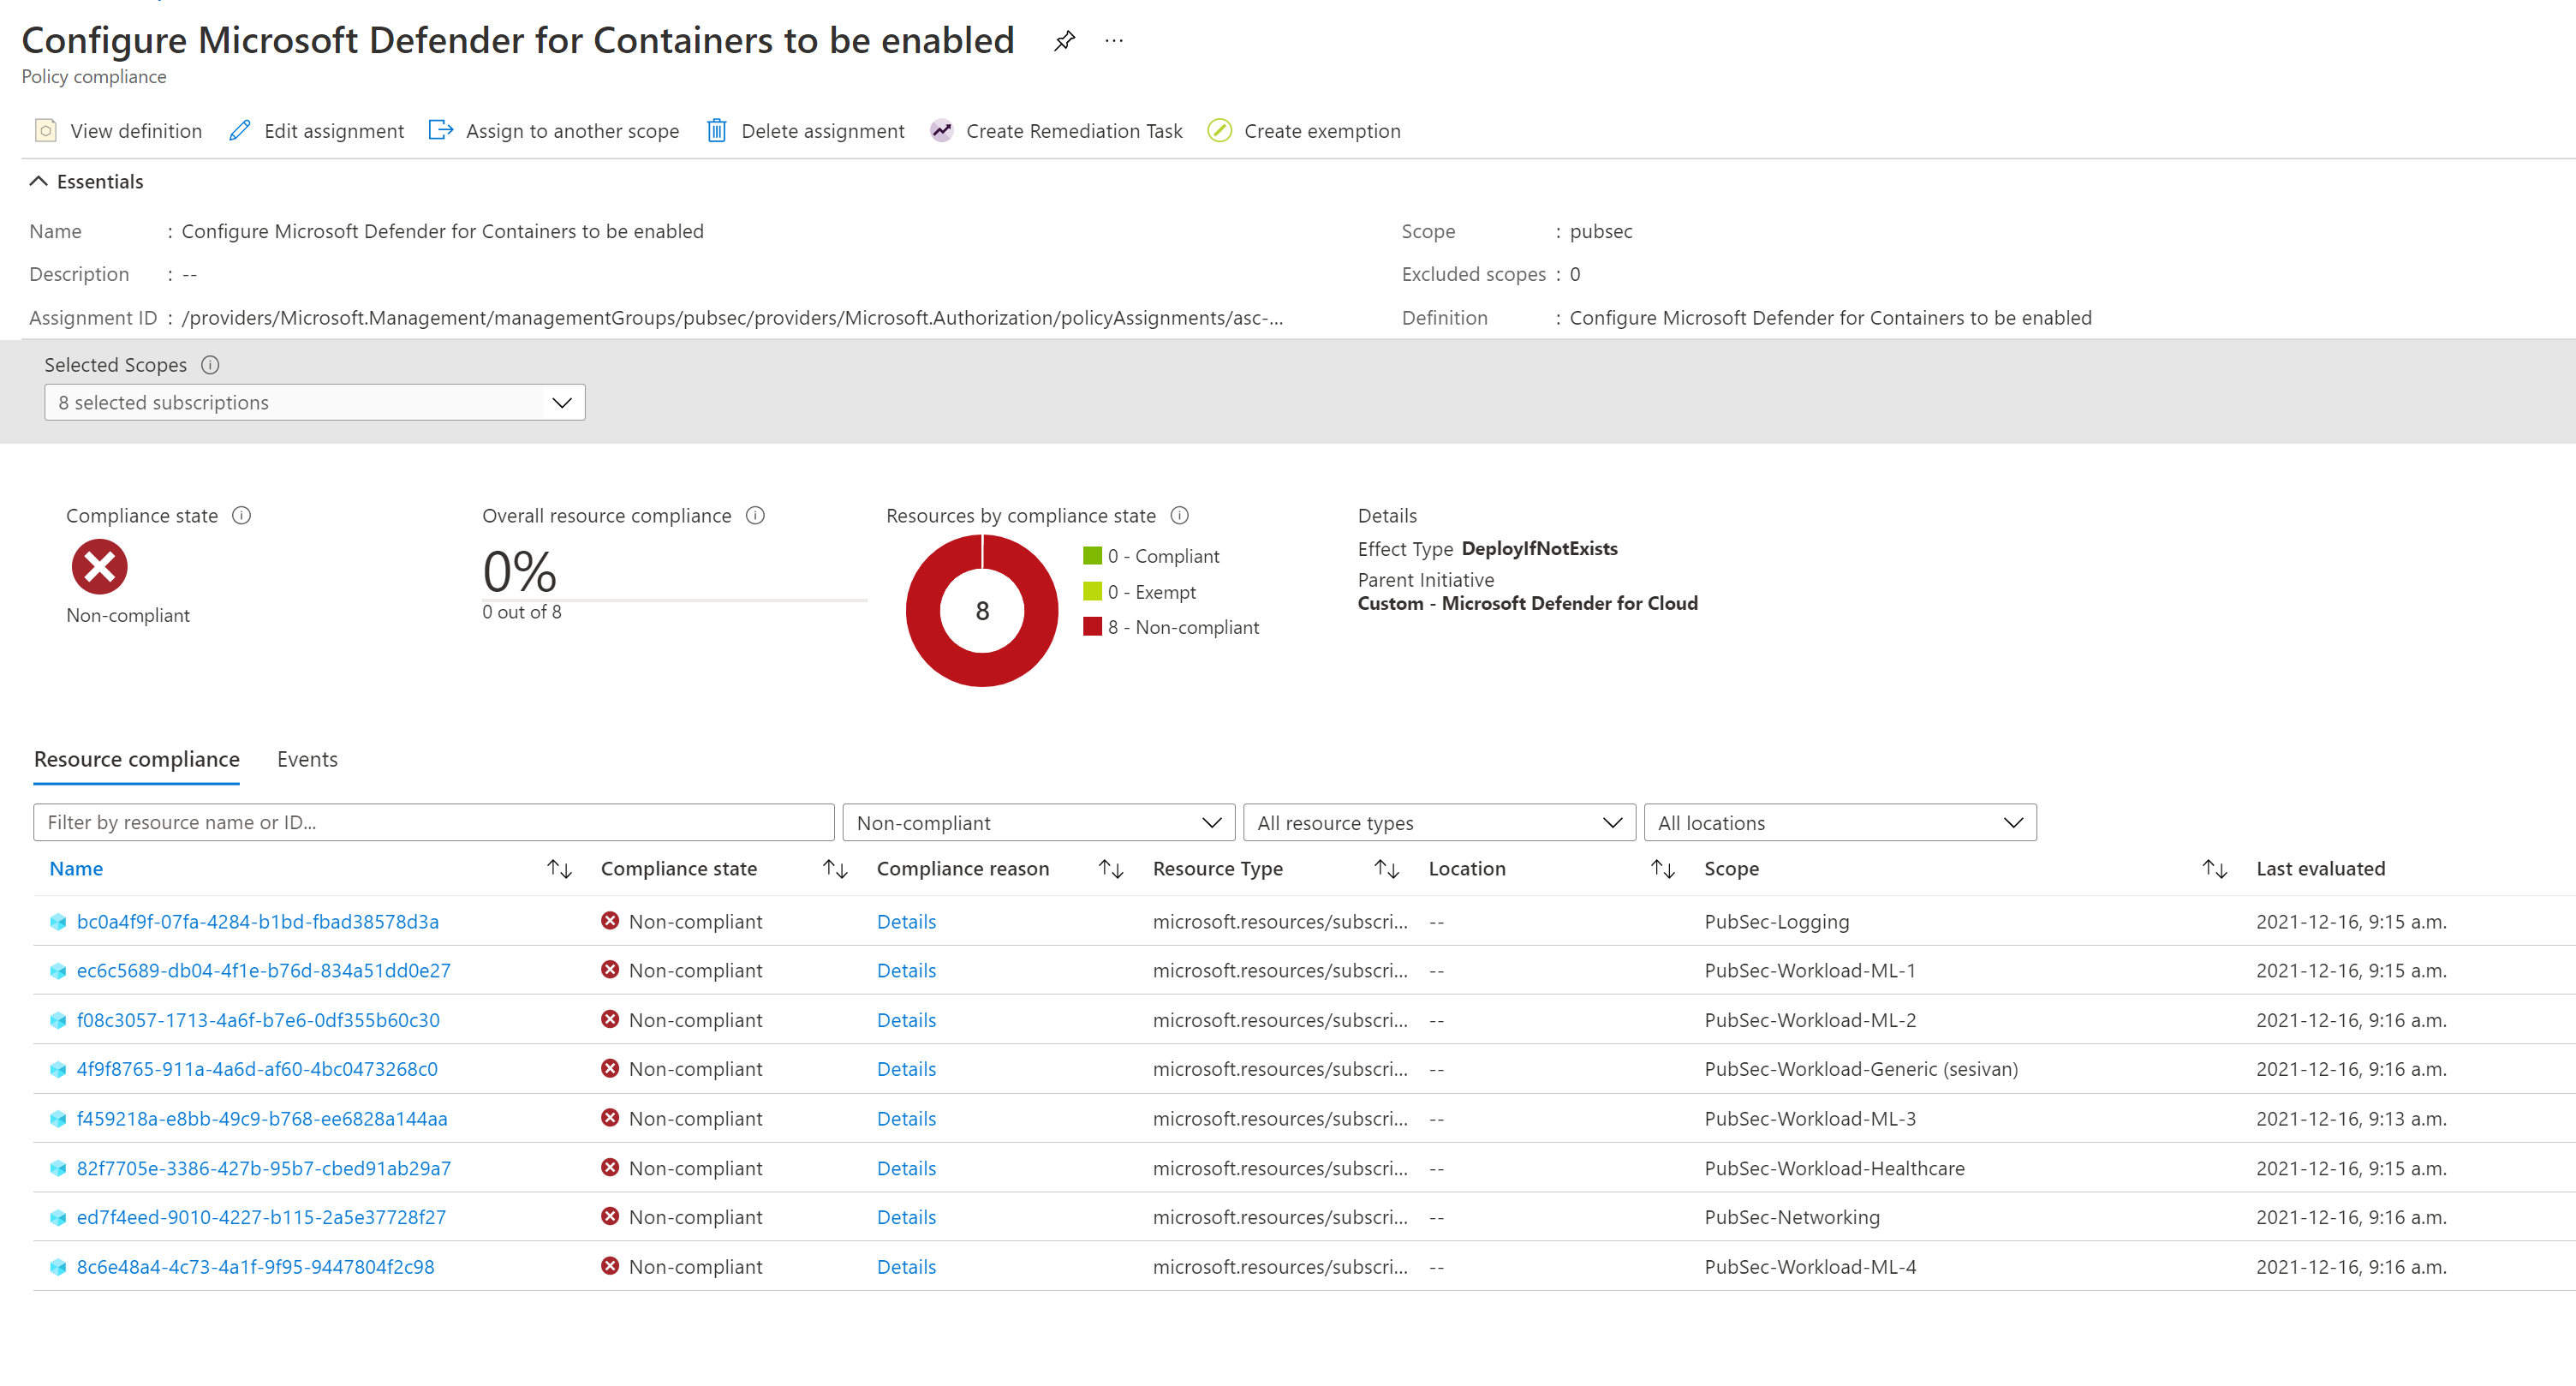Select the Resource compliance tab
2576x1386 pixels.
[136, 759]
